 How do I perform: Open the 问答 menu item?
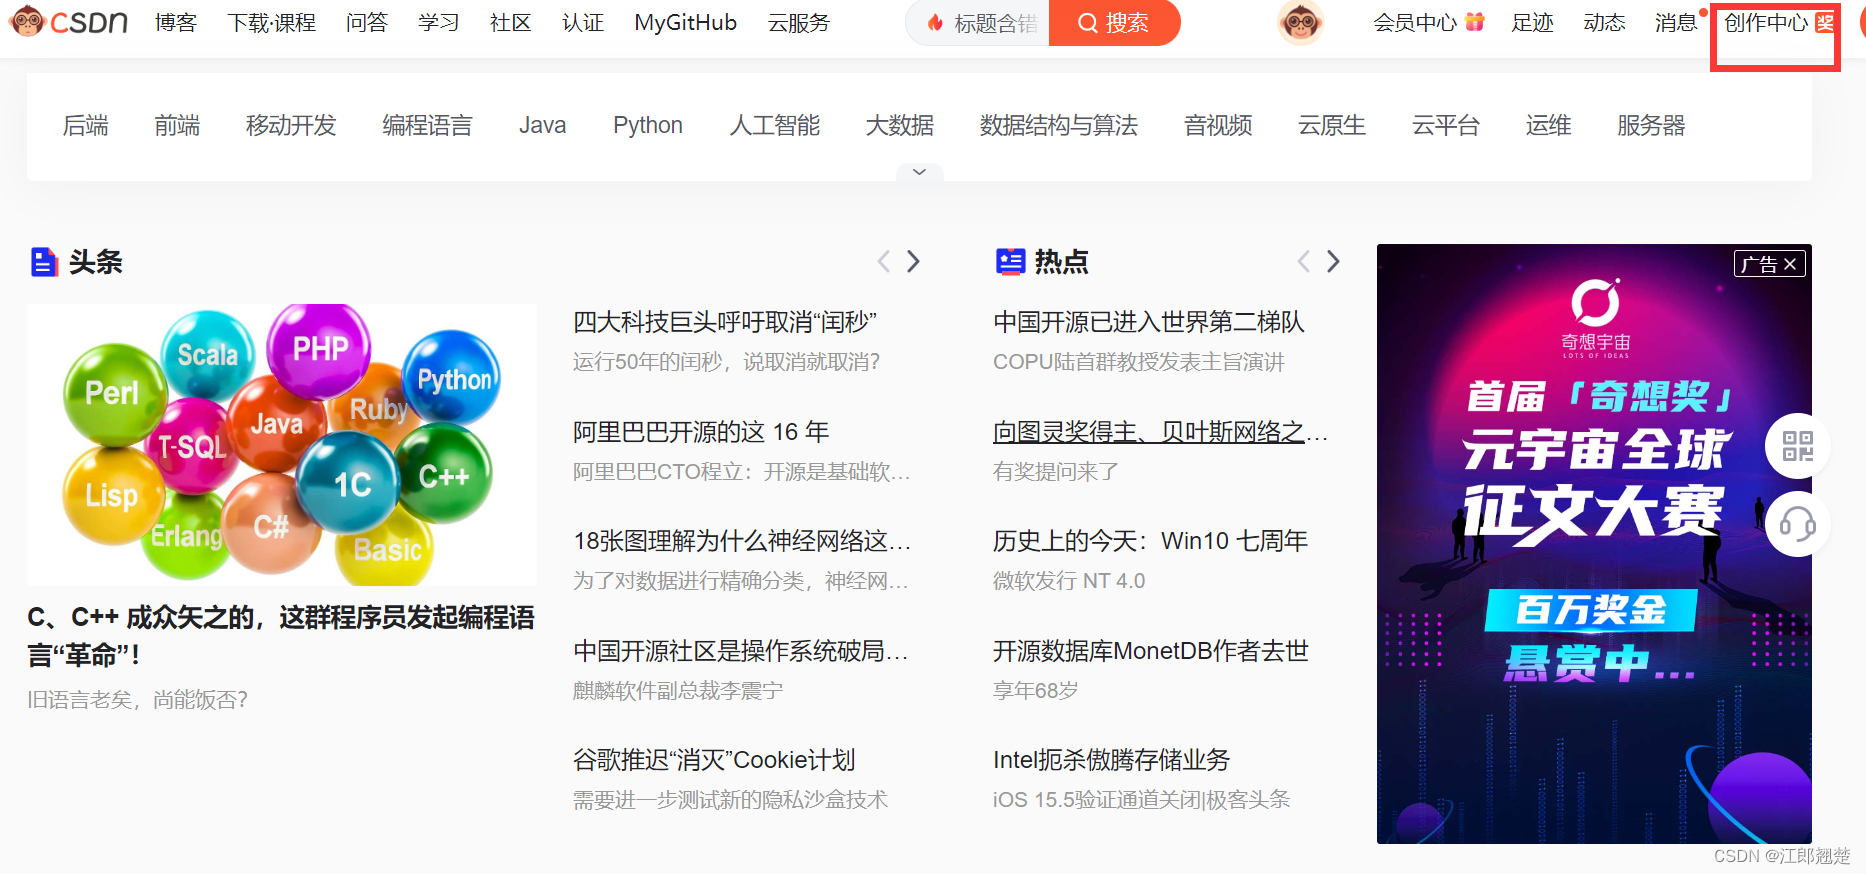[x=366, y=23]
